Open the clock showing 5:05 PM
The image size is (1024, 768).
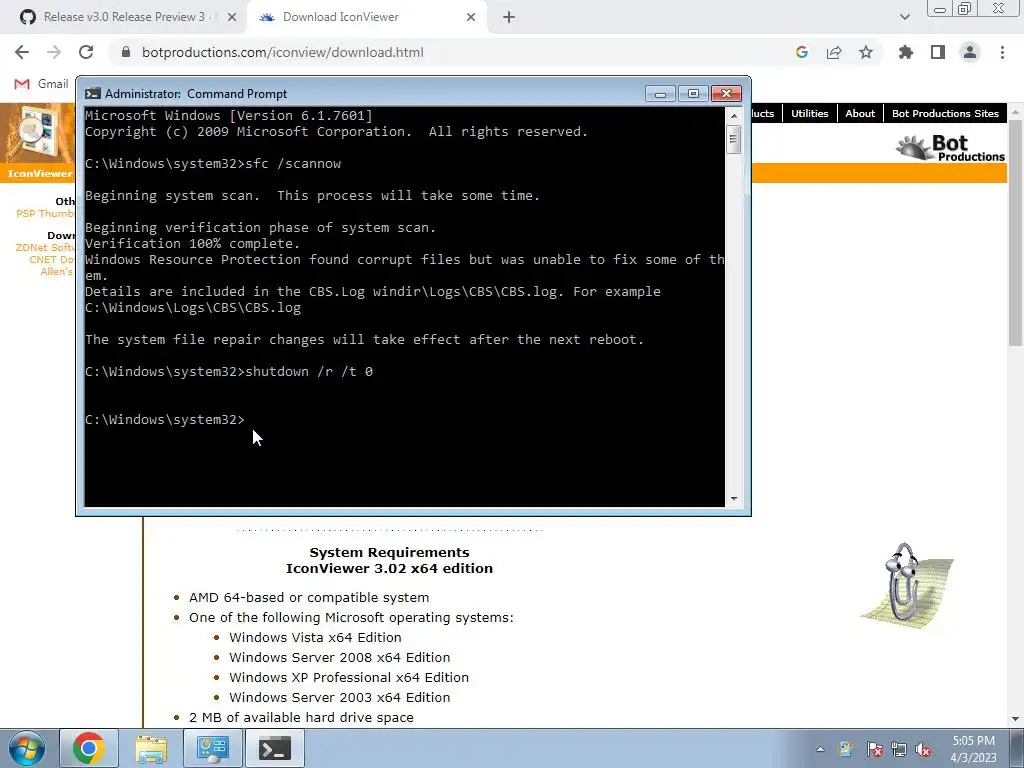(x=973, y=749)
